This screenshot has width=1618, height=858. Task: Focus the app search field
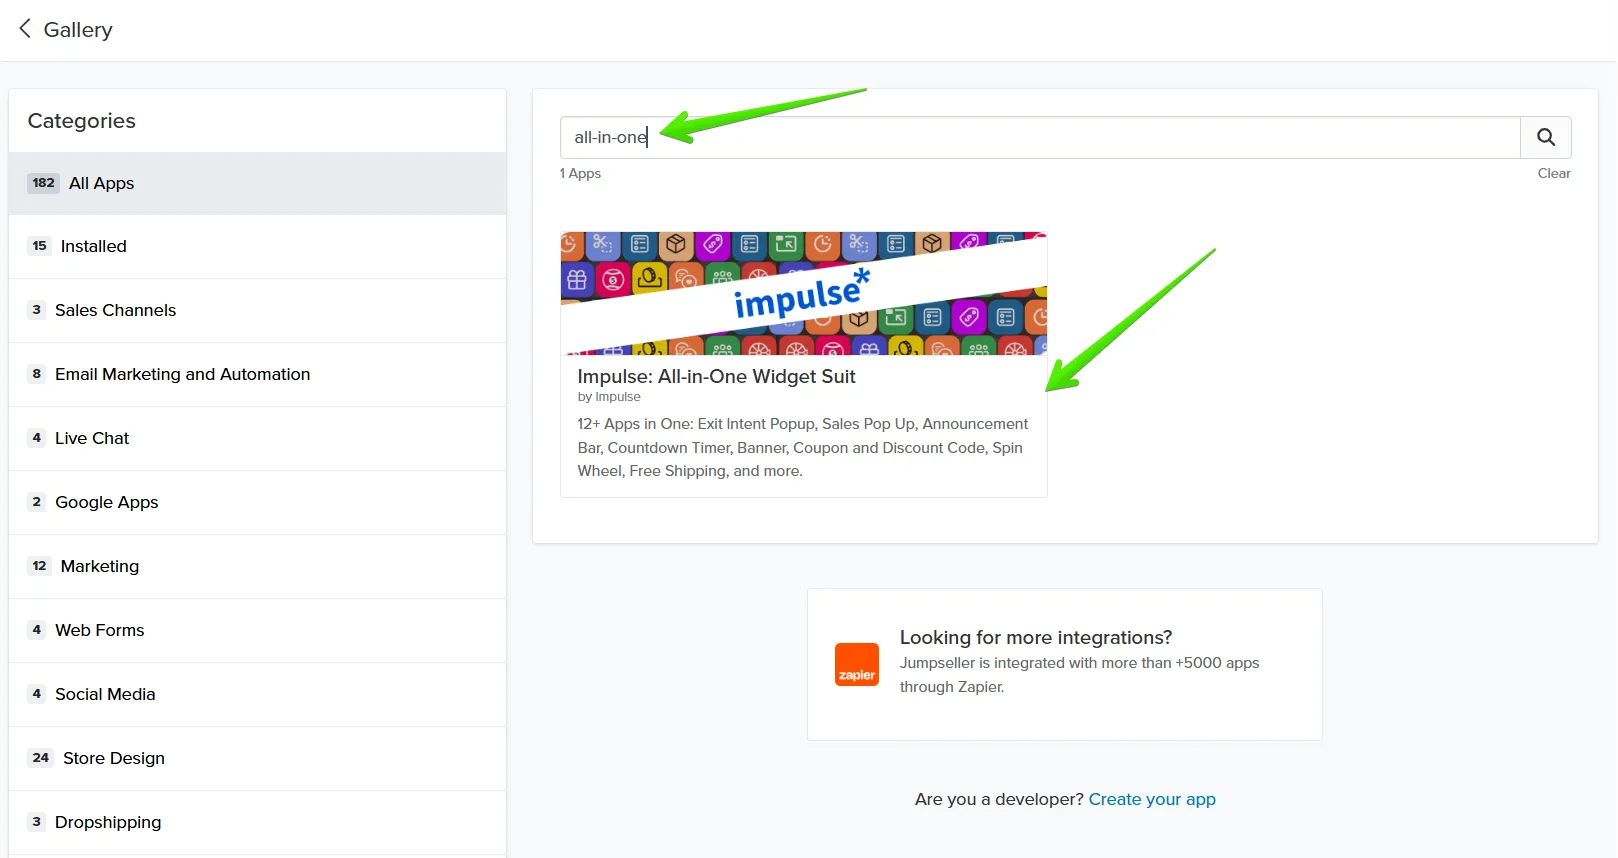1040,137
